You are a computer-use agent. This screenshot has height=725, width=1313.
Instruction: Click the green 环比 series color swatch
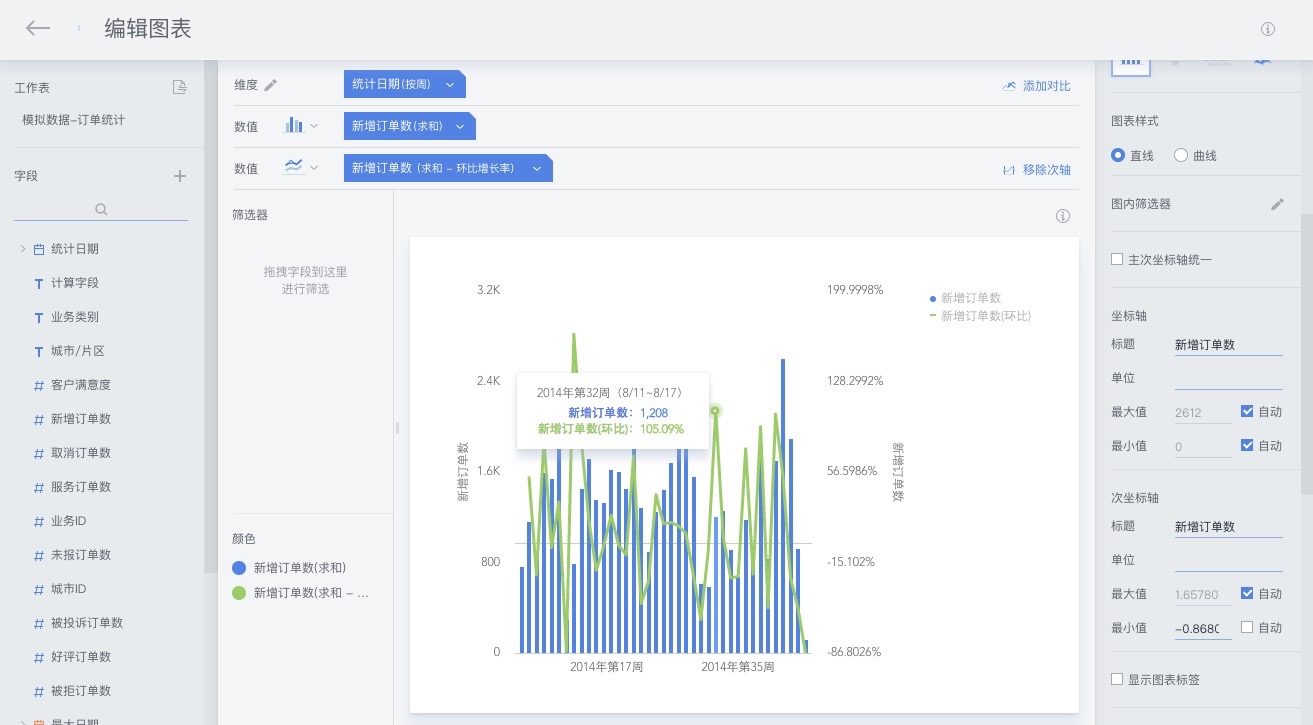(239, 593)
